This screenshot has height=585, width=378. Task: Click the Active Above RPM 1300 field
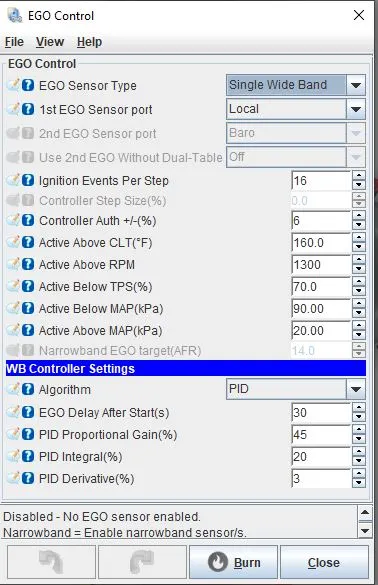(x=321, y=265)
